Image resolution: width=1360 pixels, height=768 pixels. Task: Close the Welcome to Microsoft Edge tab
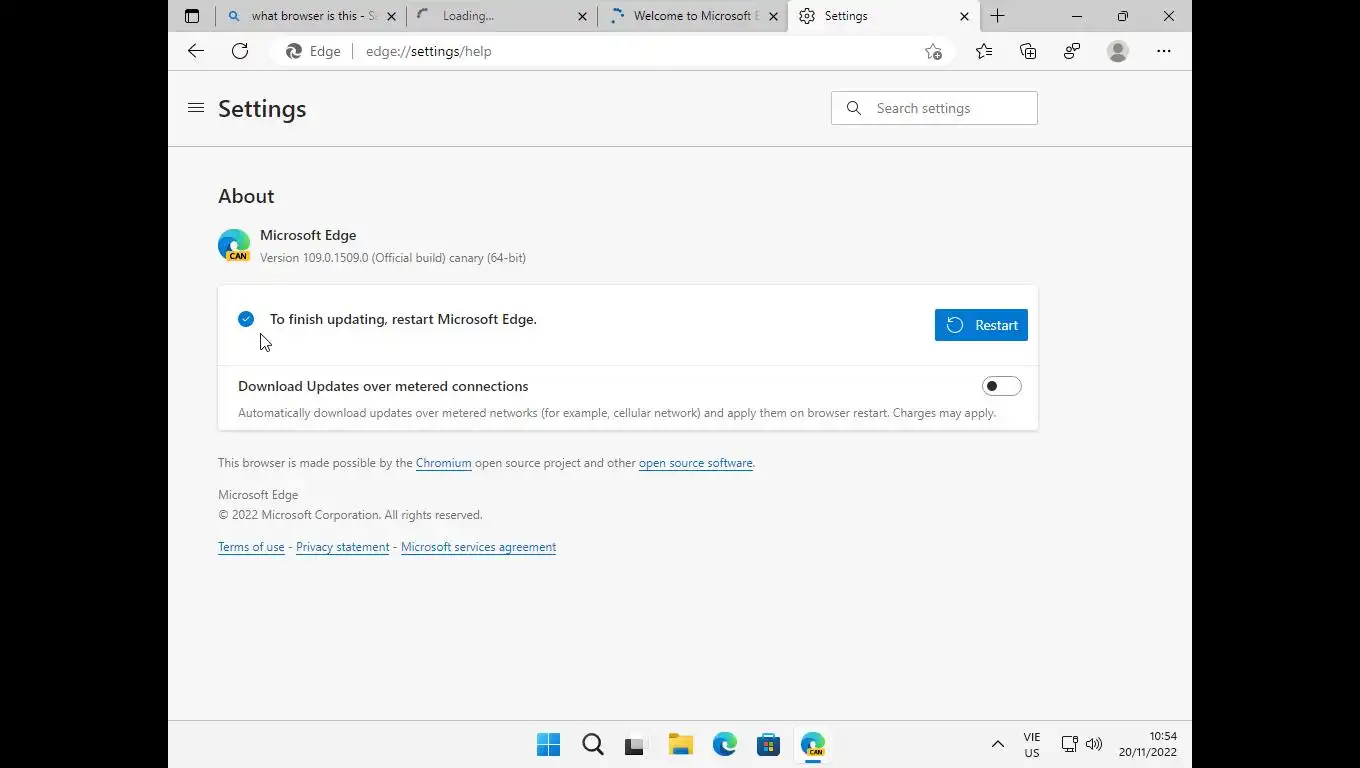point(773,16)
